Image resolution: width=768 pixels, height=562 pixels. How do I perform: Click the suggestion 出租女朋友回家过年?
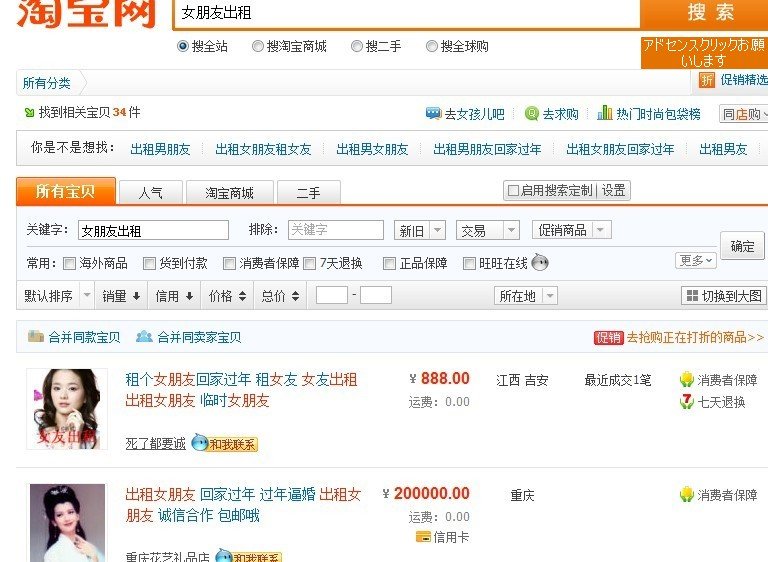(x=620, y=149)
